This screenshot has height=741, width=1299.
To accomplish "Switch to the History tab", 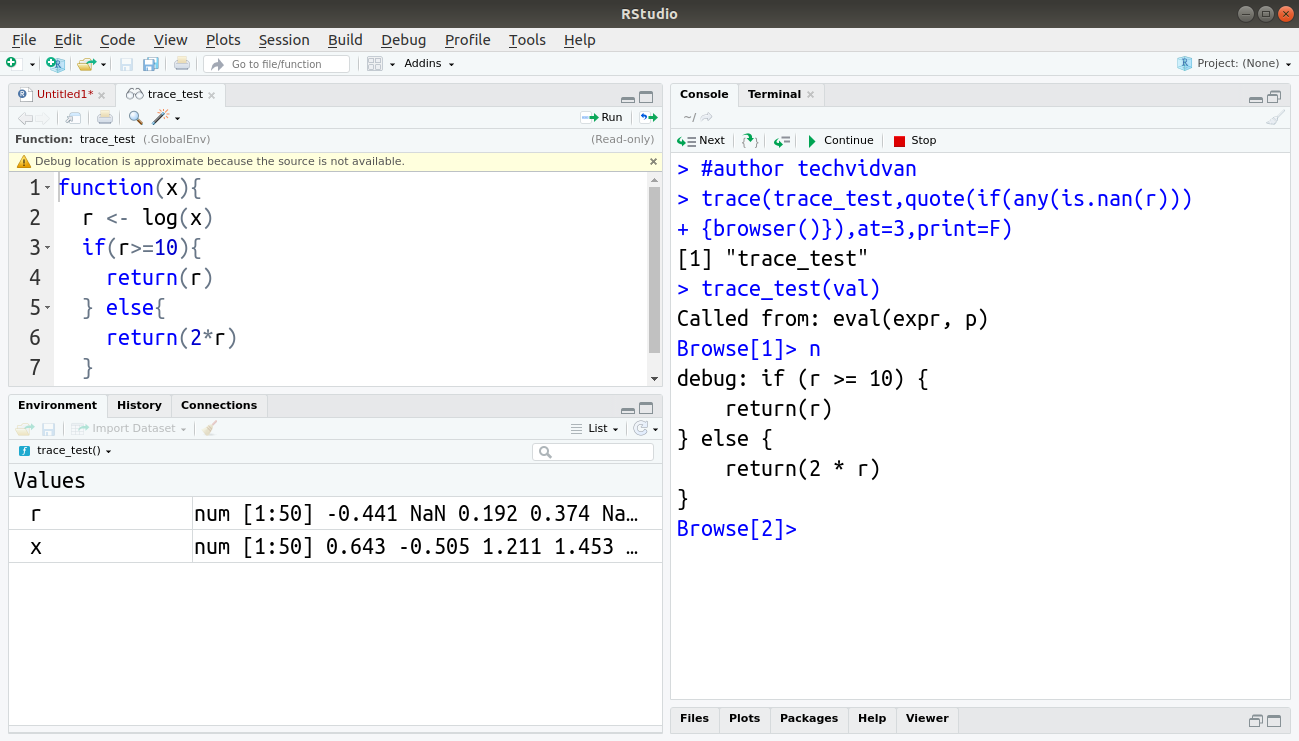I will coord(139,405).
